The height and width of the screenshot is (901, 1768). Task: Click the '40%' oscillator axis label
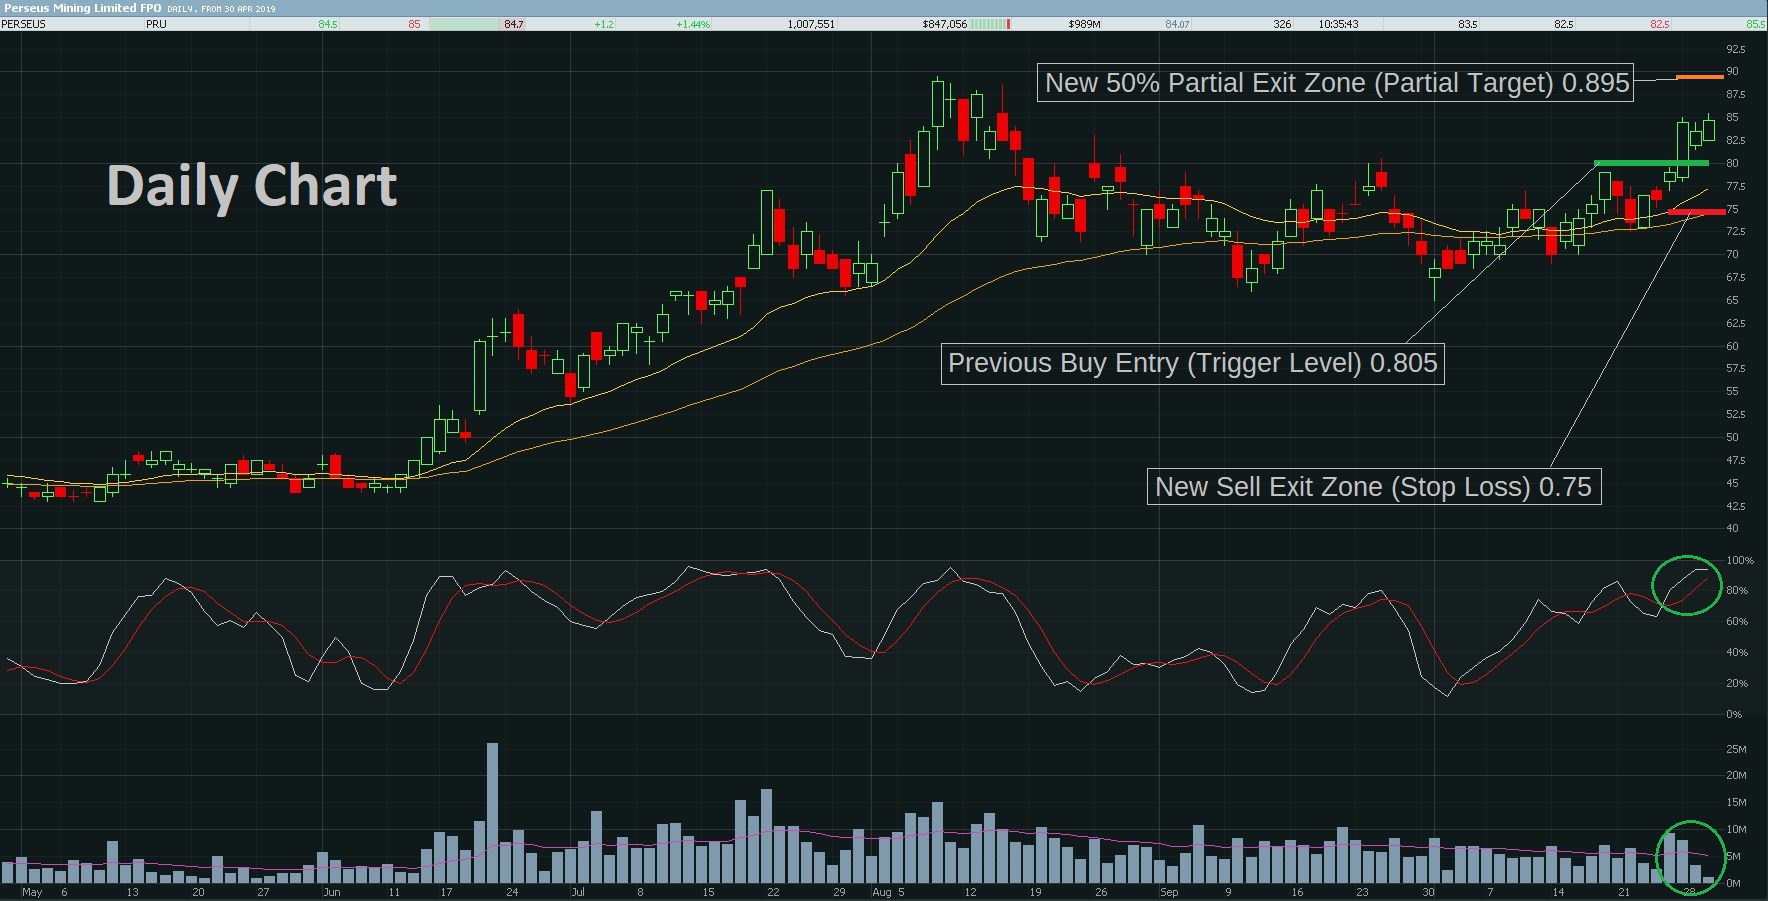(1738, 653)
